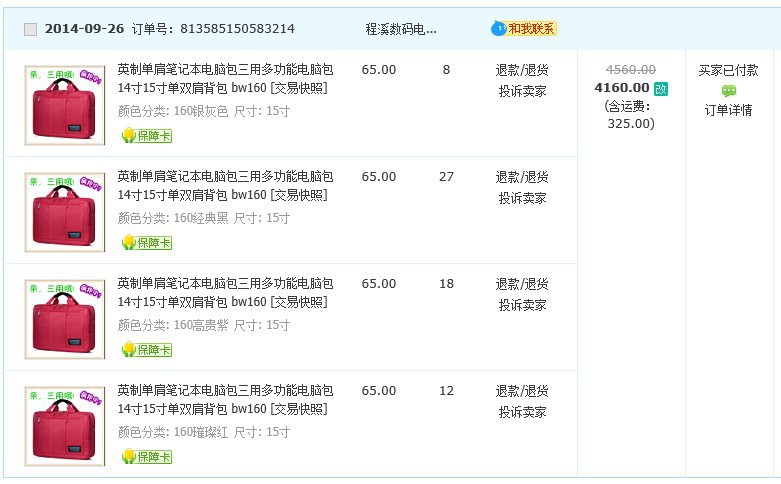Click 保障卡 badge on 160银灰色 item
Image resolution: width=781 pixels, height=484 pixels.
point(147,135)
